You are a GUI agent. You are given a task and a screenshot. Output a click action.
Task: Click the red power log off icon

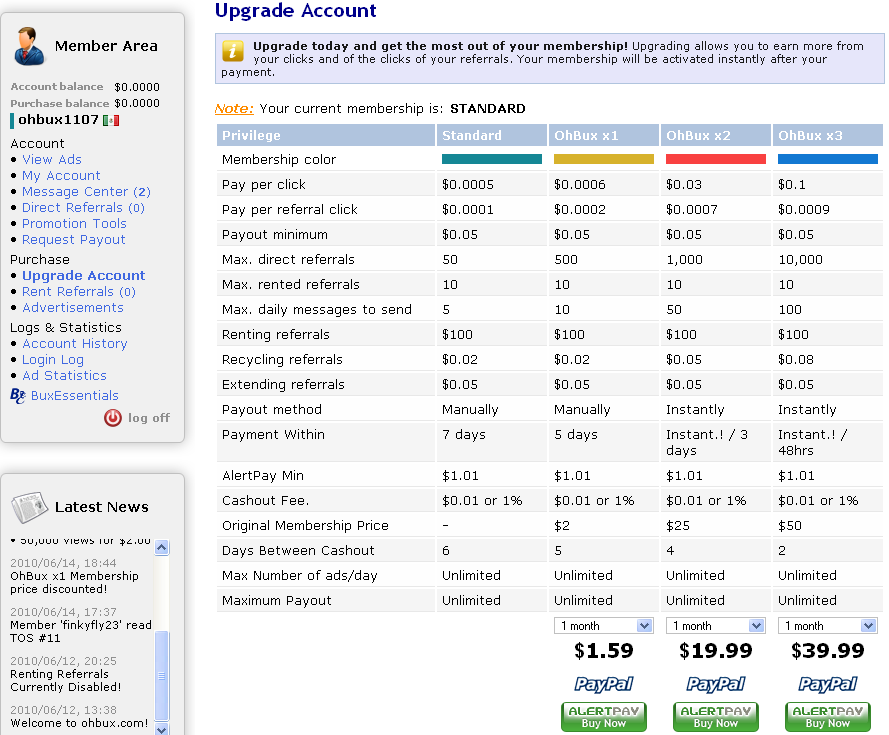tap(113, 418)
